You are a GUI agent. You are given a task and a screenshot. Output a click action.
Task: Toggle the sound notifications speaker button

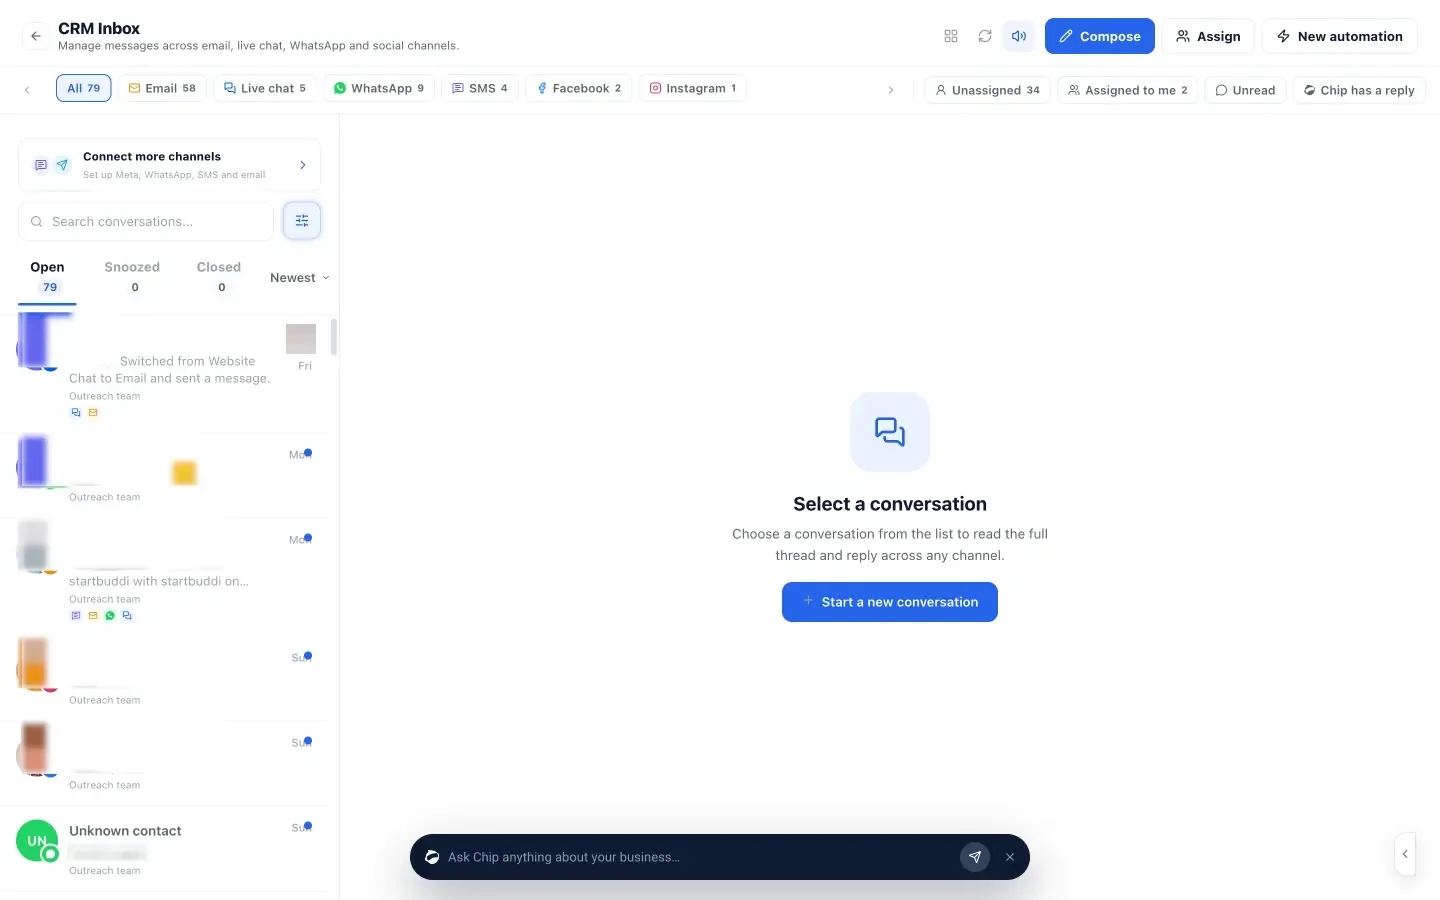tap(1019, 36)
